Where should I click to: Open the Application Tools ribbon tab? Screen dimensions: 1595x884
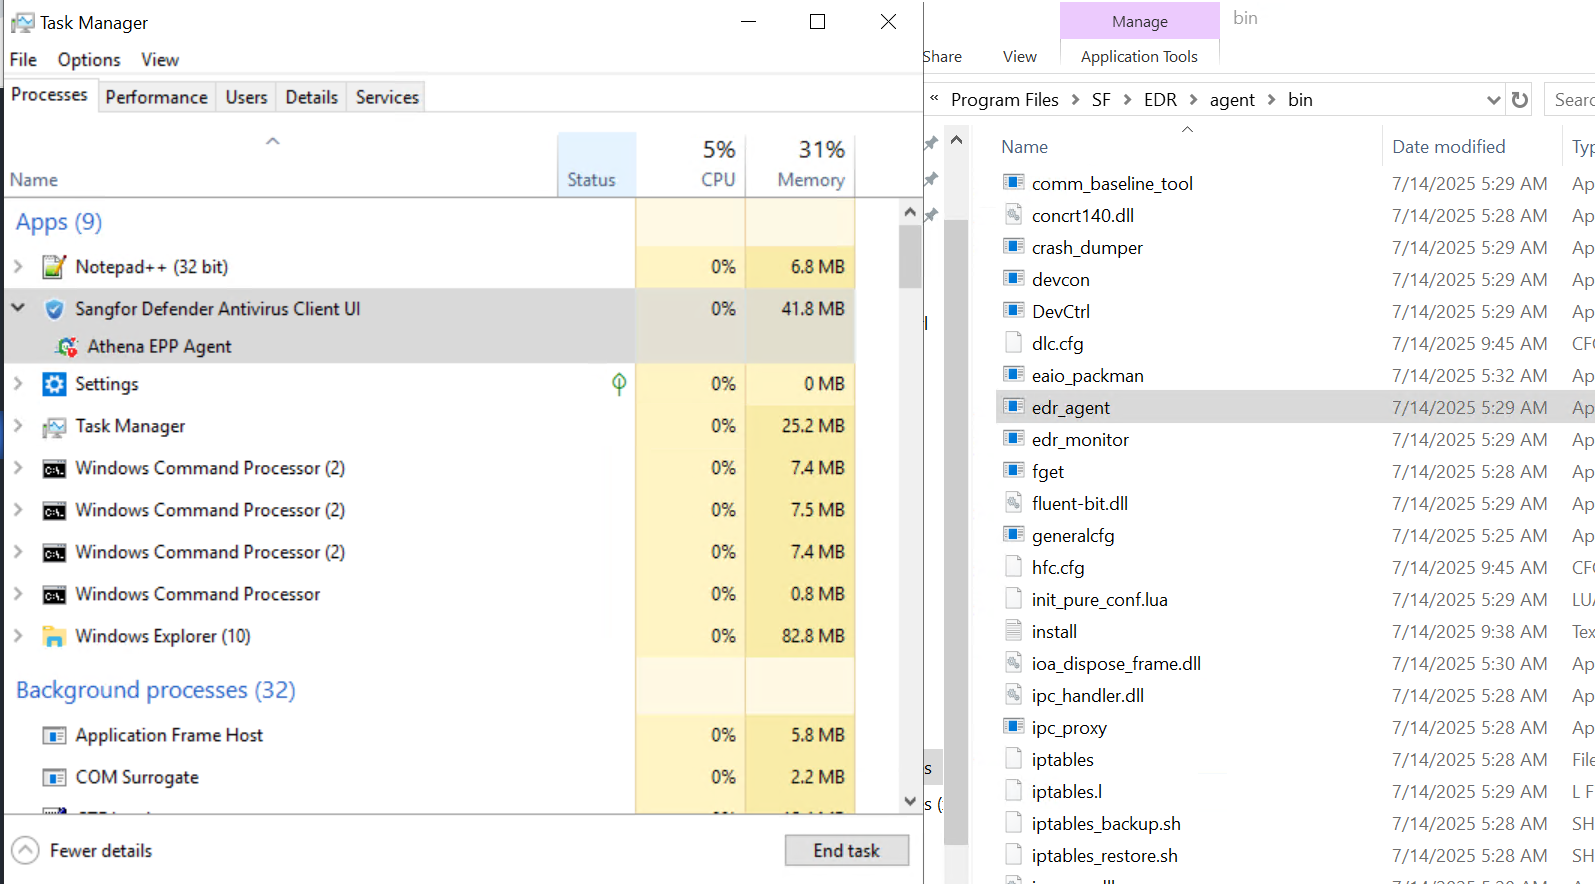[1139, 57]
